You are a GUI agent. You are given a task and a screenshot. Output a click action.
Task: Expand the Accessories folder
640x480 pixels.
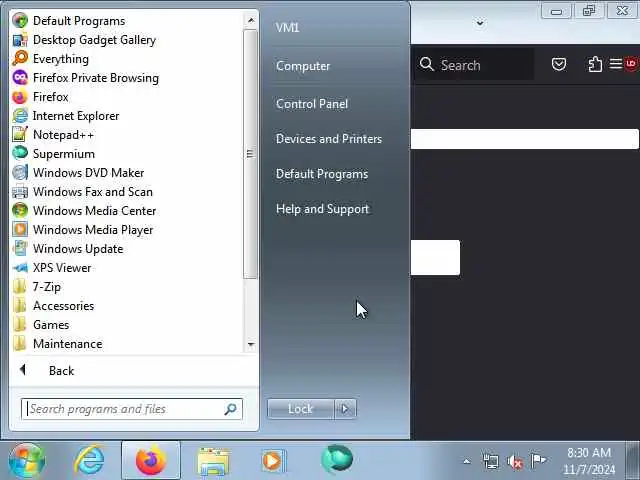click(x=53, y=305)
